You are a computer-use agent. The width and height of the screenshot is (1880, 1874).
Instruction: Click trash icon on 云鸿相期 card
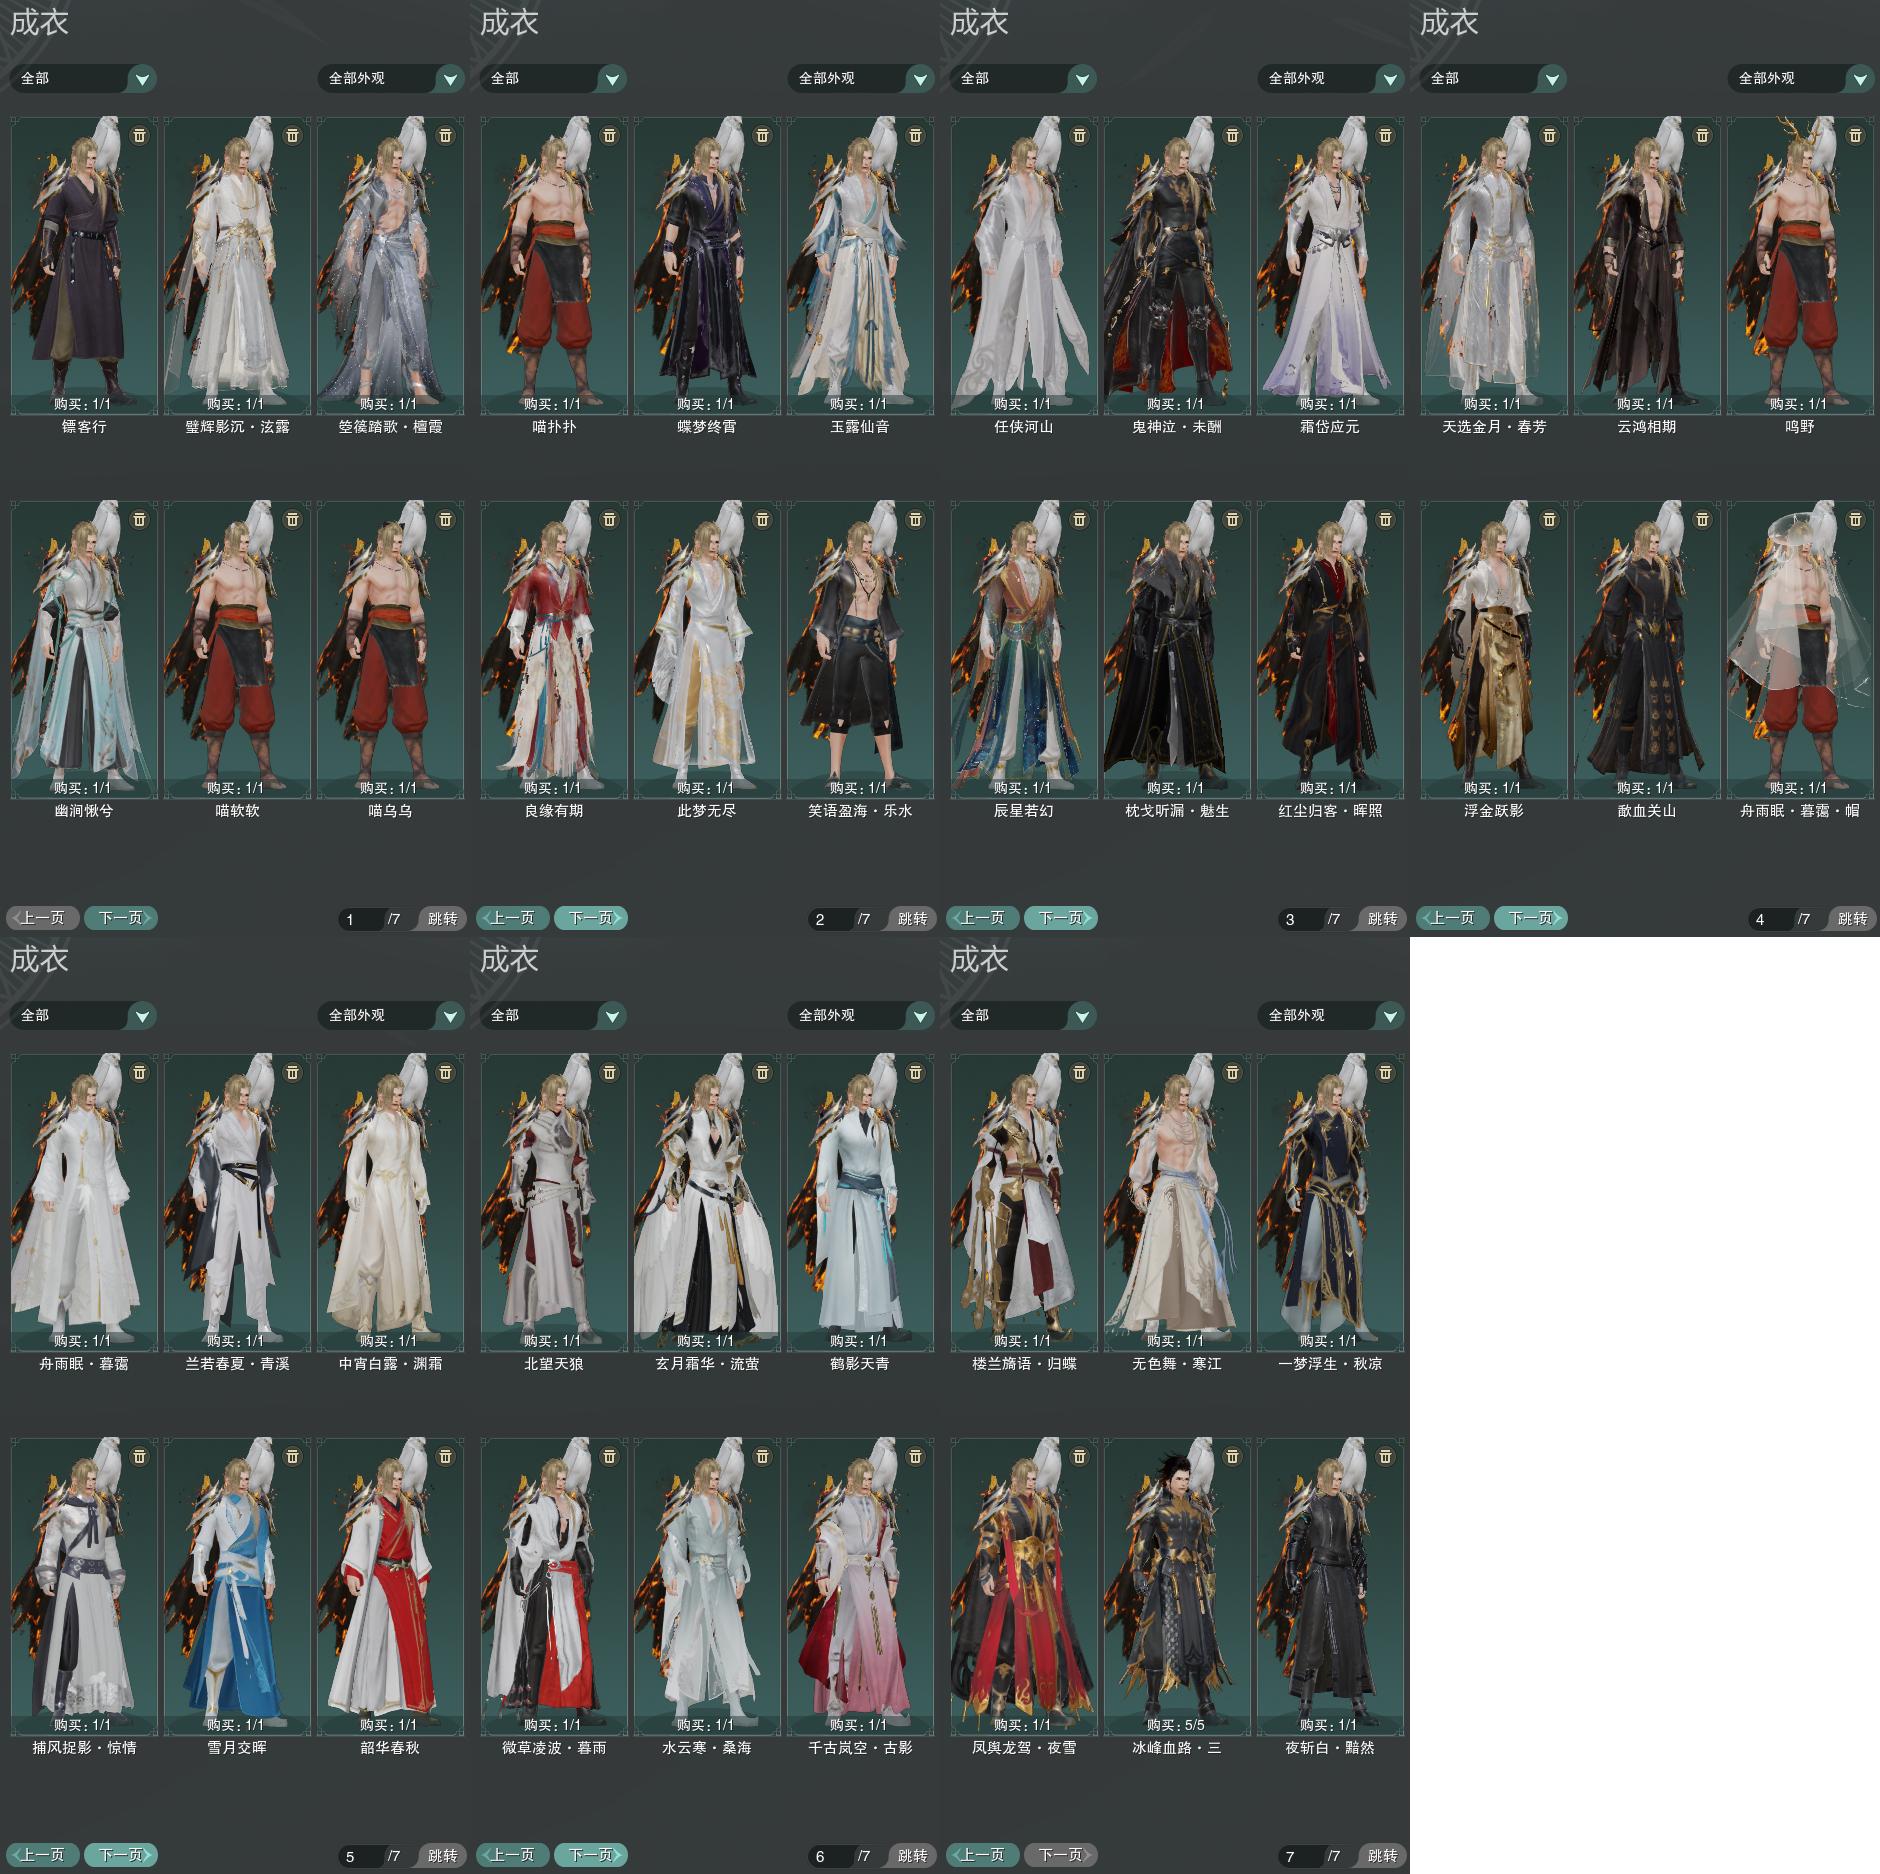(1702, 135)
